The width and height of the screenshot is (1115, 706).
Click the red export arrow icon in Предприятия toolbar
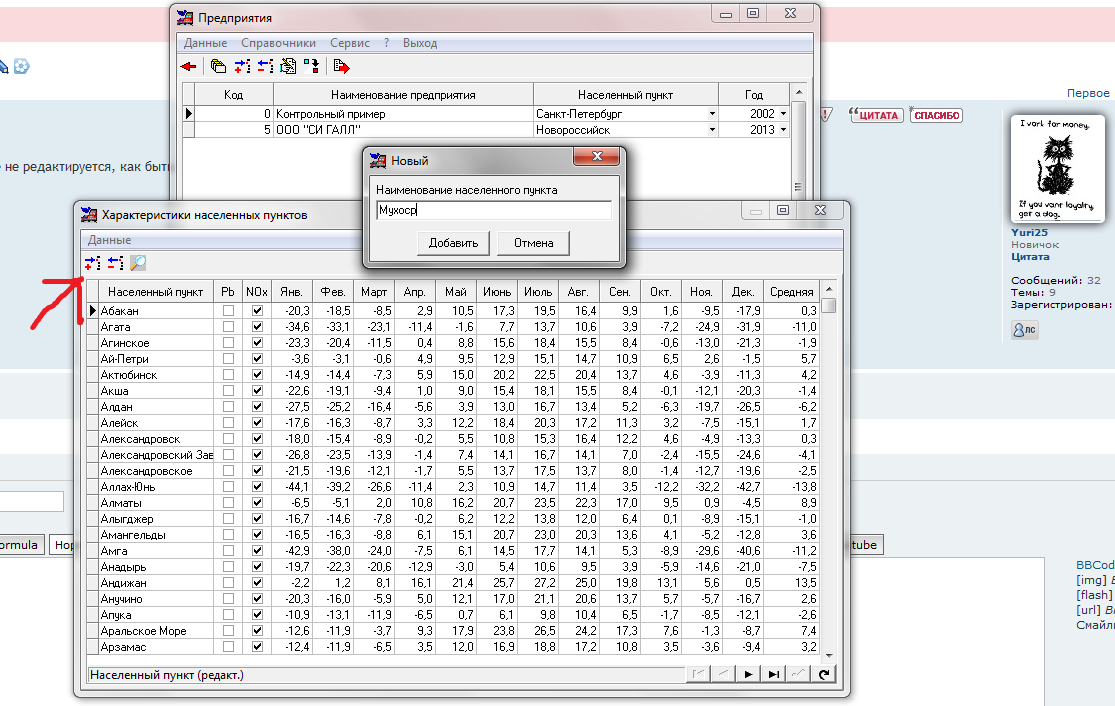pyautogui.click(x=341, y=67)
